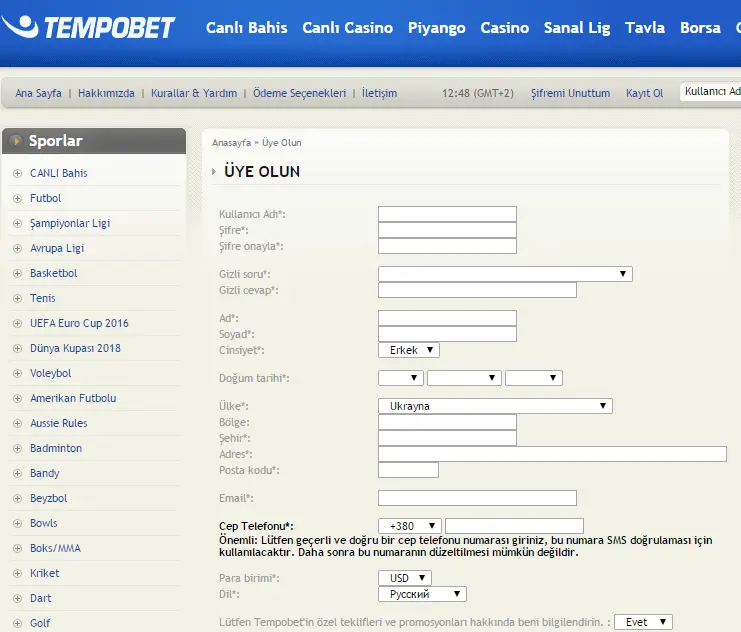
Task: Click the plus icon beside CANLI Bahis
Action: [x=17, y=173]
